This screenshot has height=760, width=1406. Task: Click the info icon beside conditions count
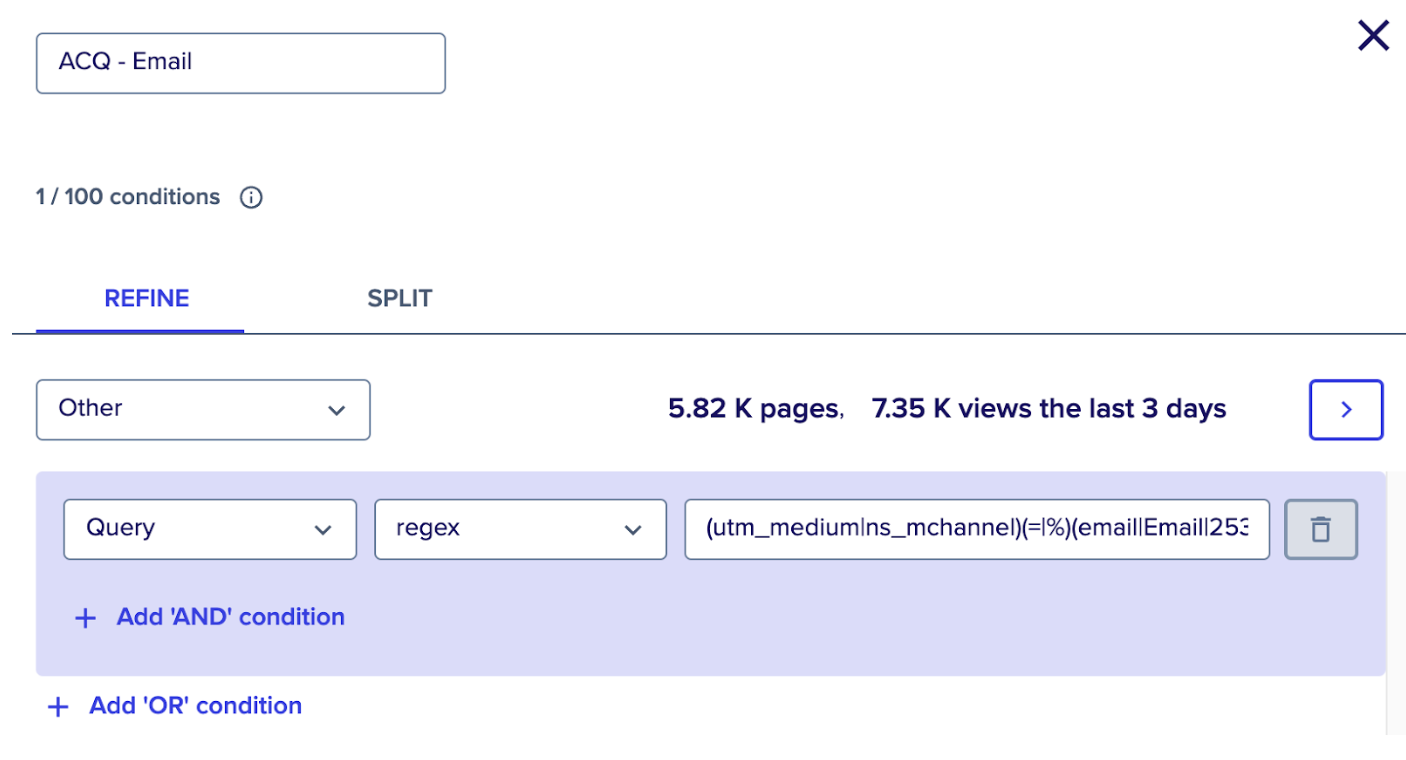(251, 198)
